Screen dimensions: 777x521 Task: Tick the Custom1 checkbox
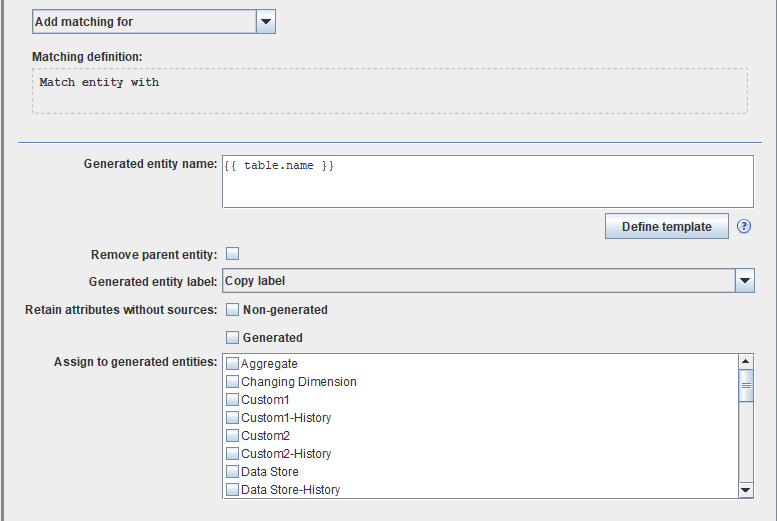point(232,400)
